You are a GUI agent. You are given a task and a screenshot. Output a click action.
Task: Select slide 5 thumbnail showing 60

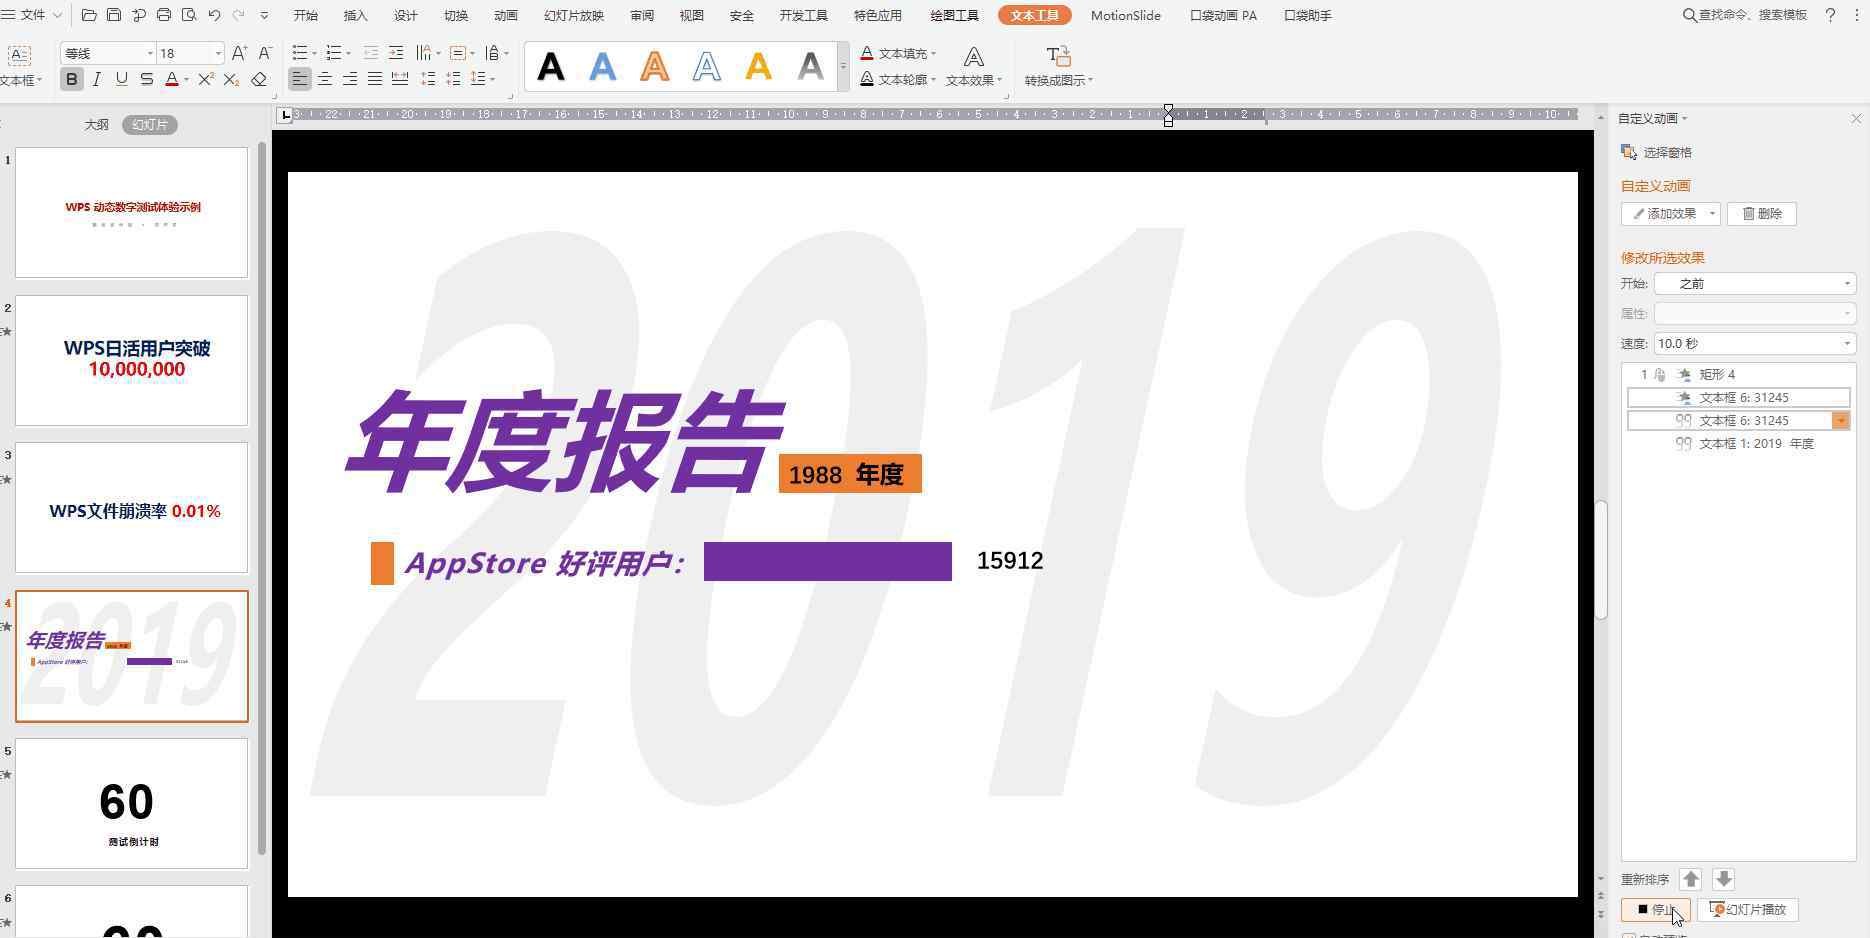point(131,804)
